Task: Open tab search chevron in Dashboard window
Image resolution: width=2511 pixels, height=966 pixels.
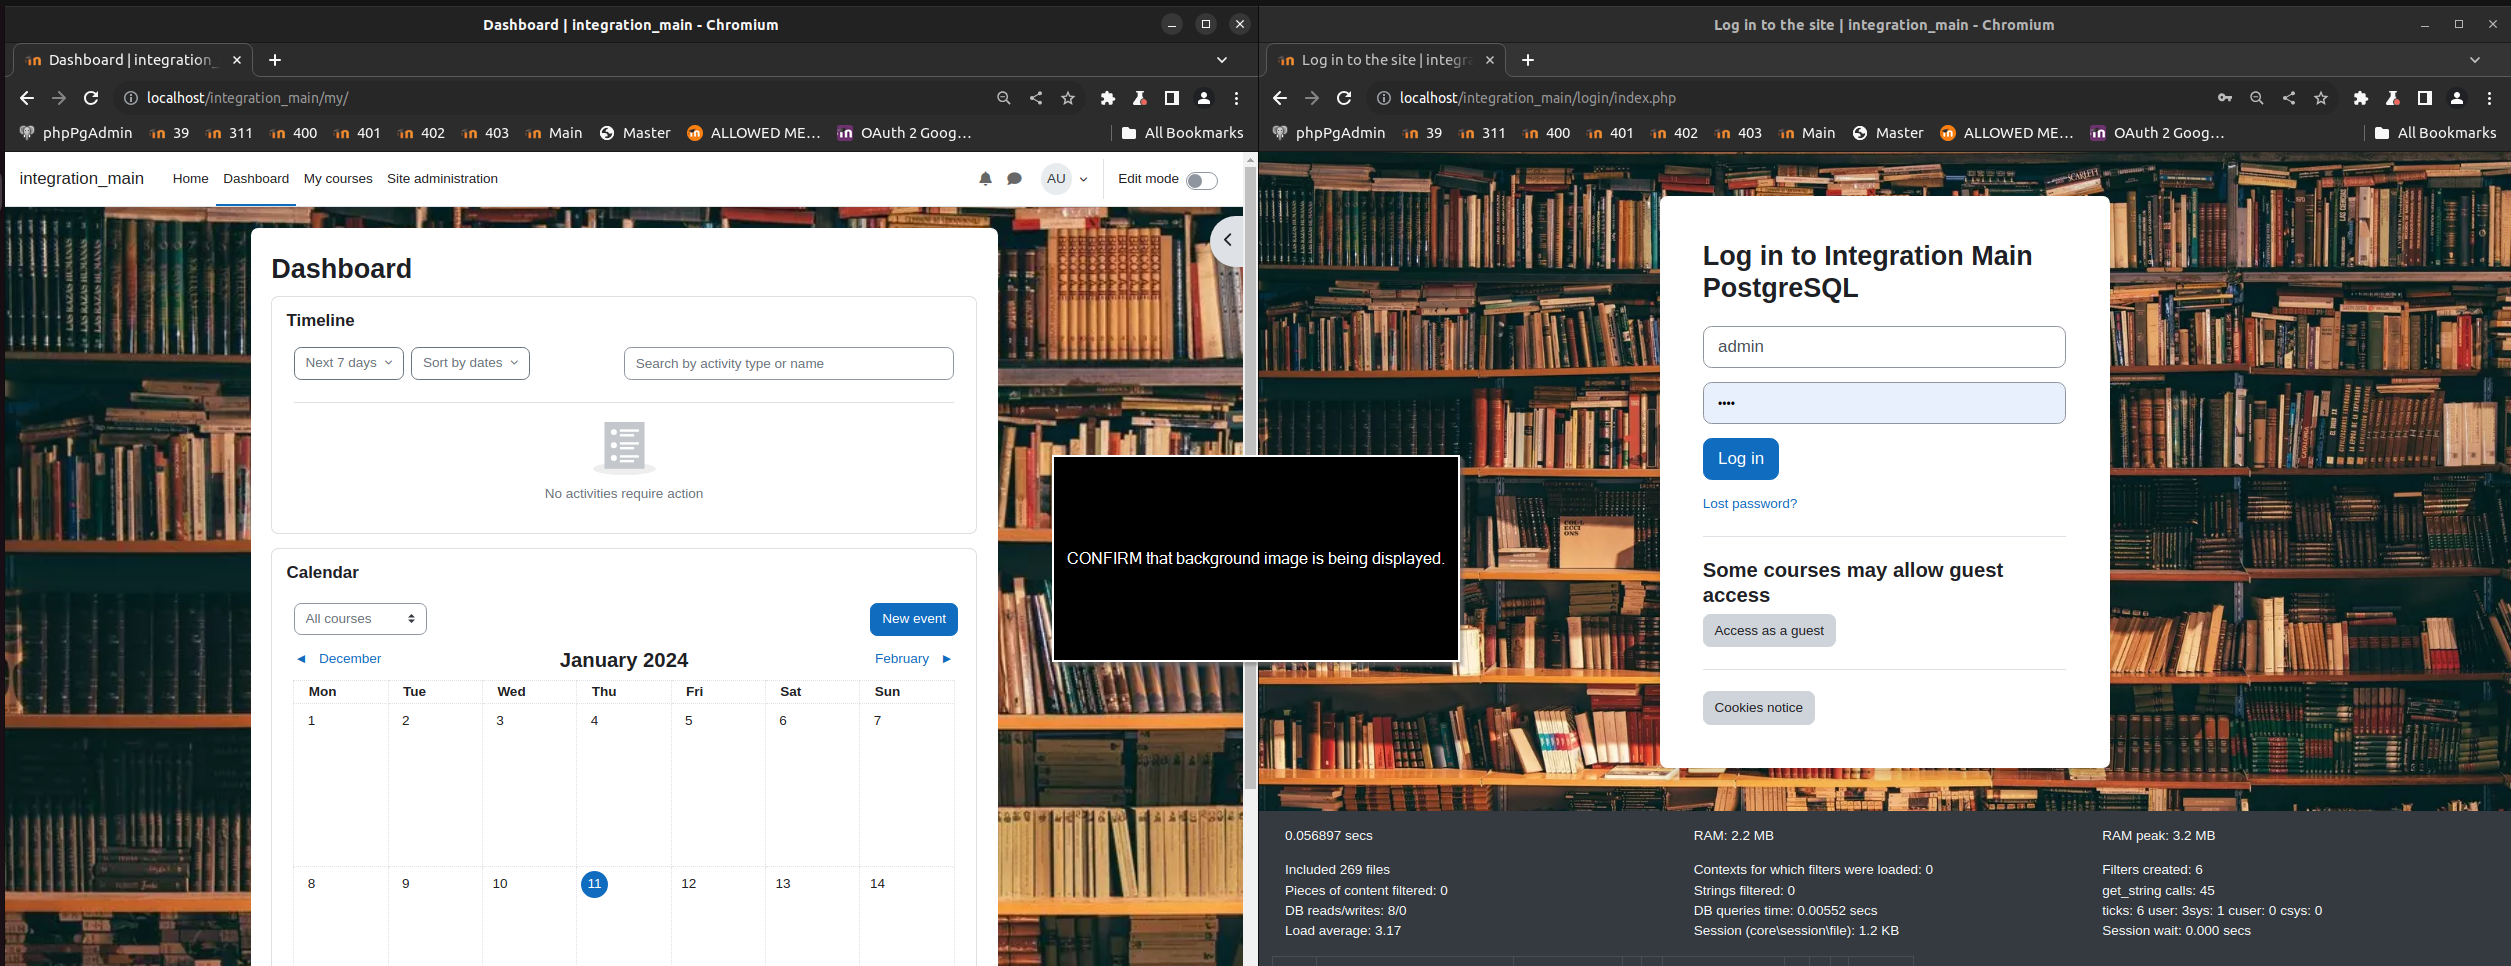Action: coord(1222,60)
